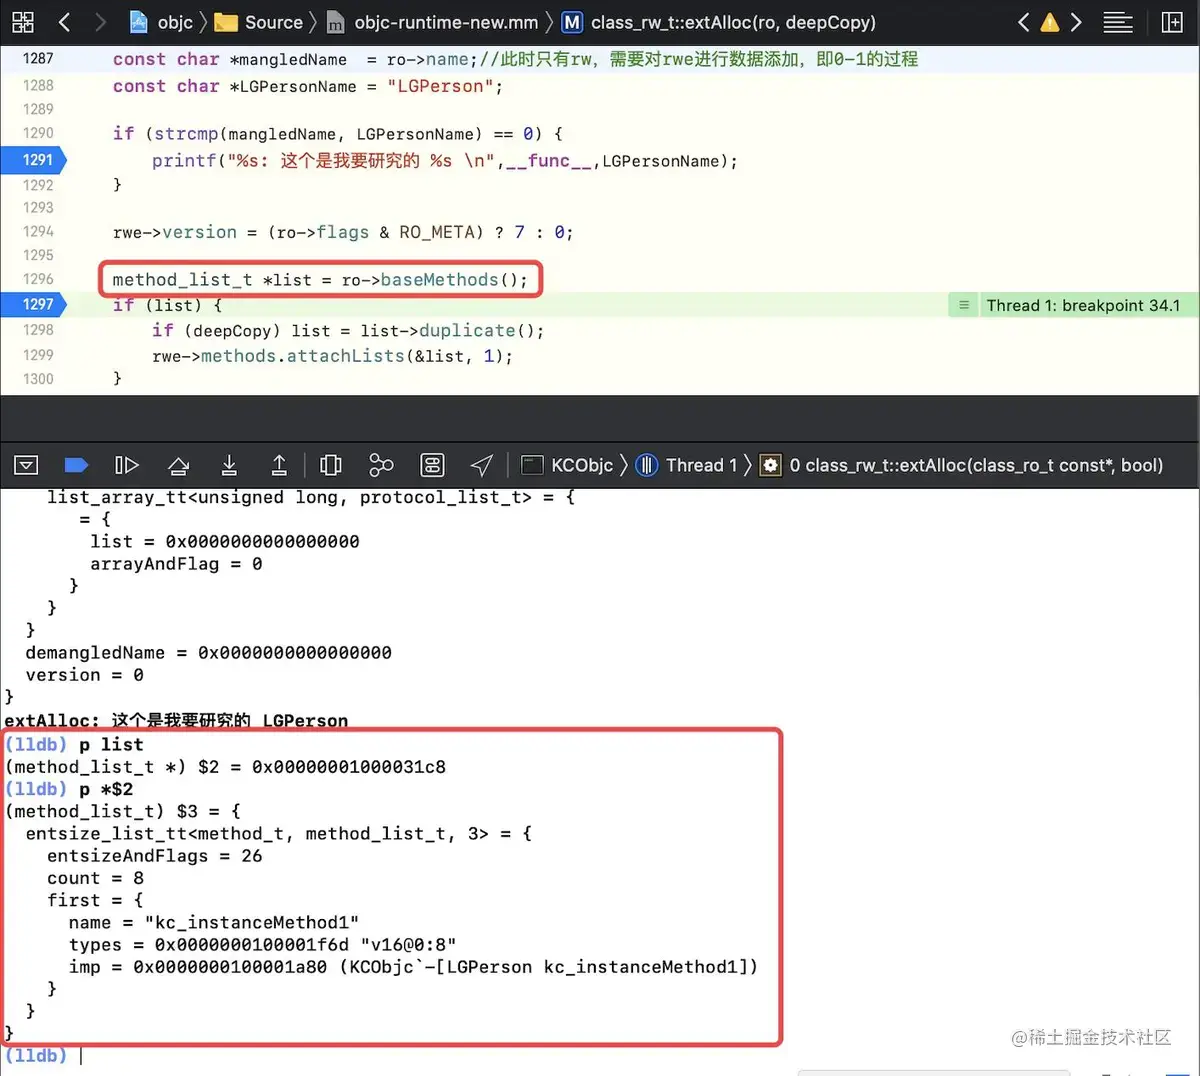
Task: Go back in editor history
Action: click(x=64, y=22)
